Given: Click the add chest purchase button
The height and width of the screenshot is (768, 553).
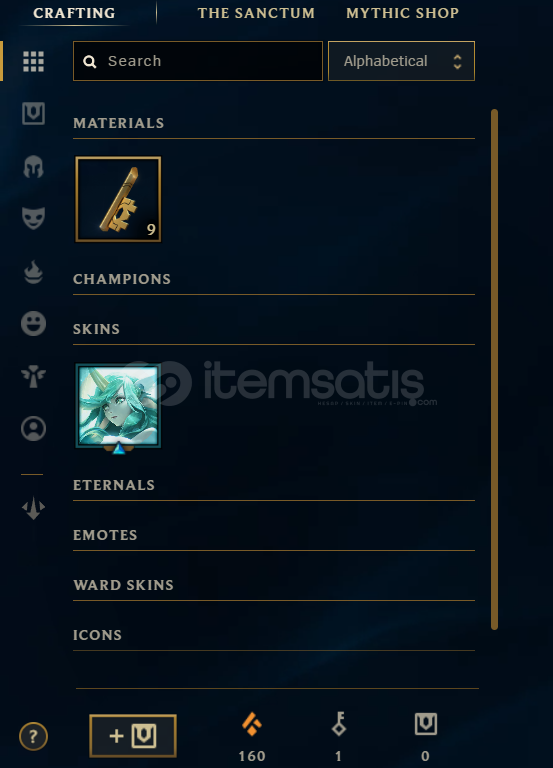Looking at the screenshot, I should 133,736.
